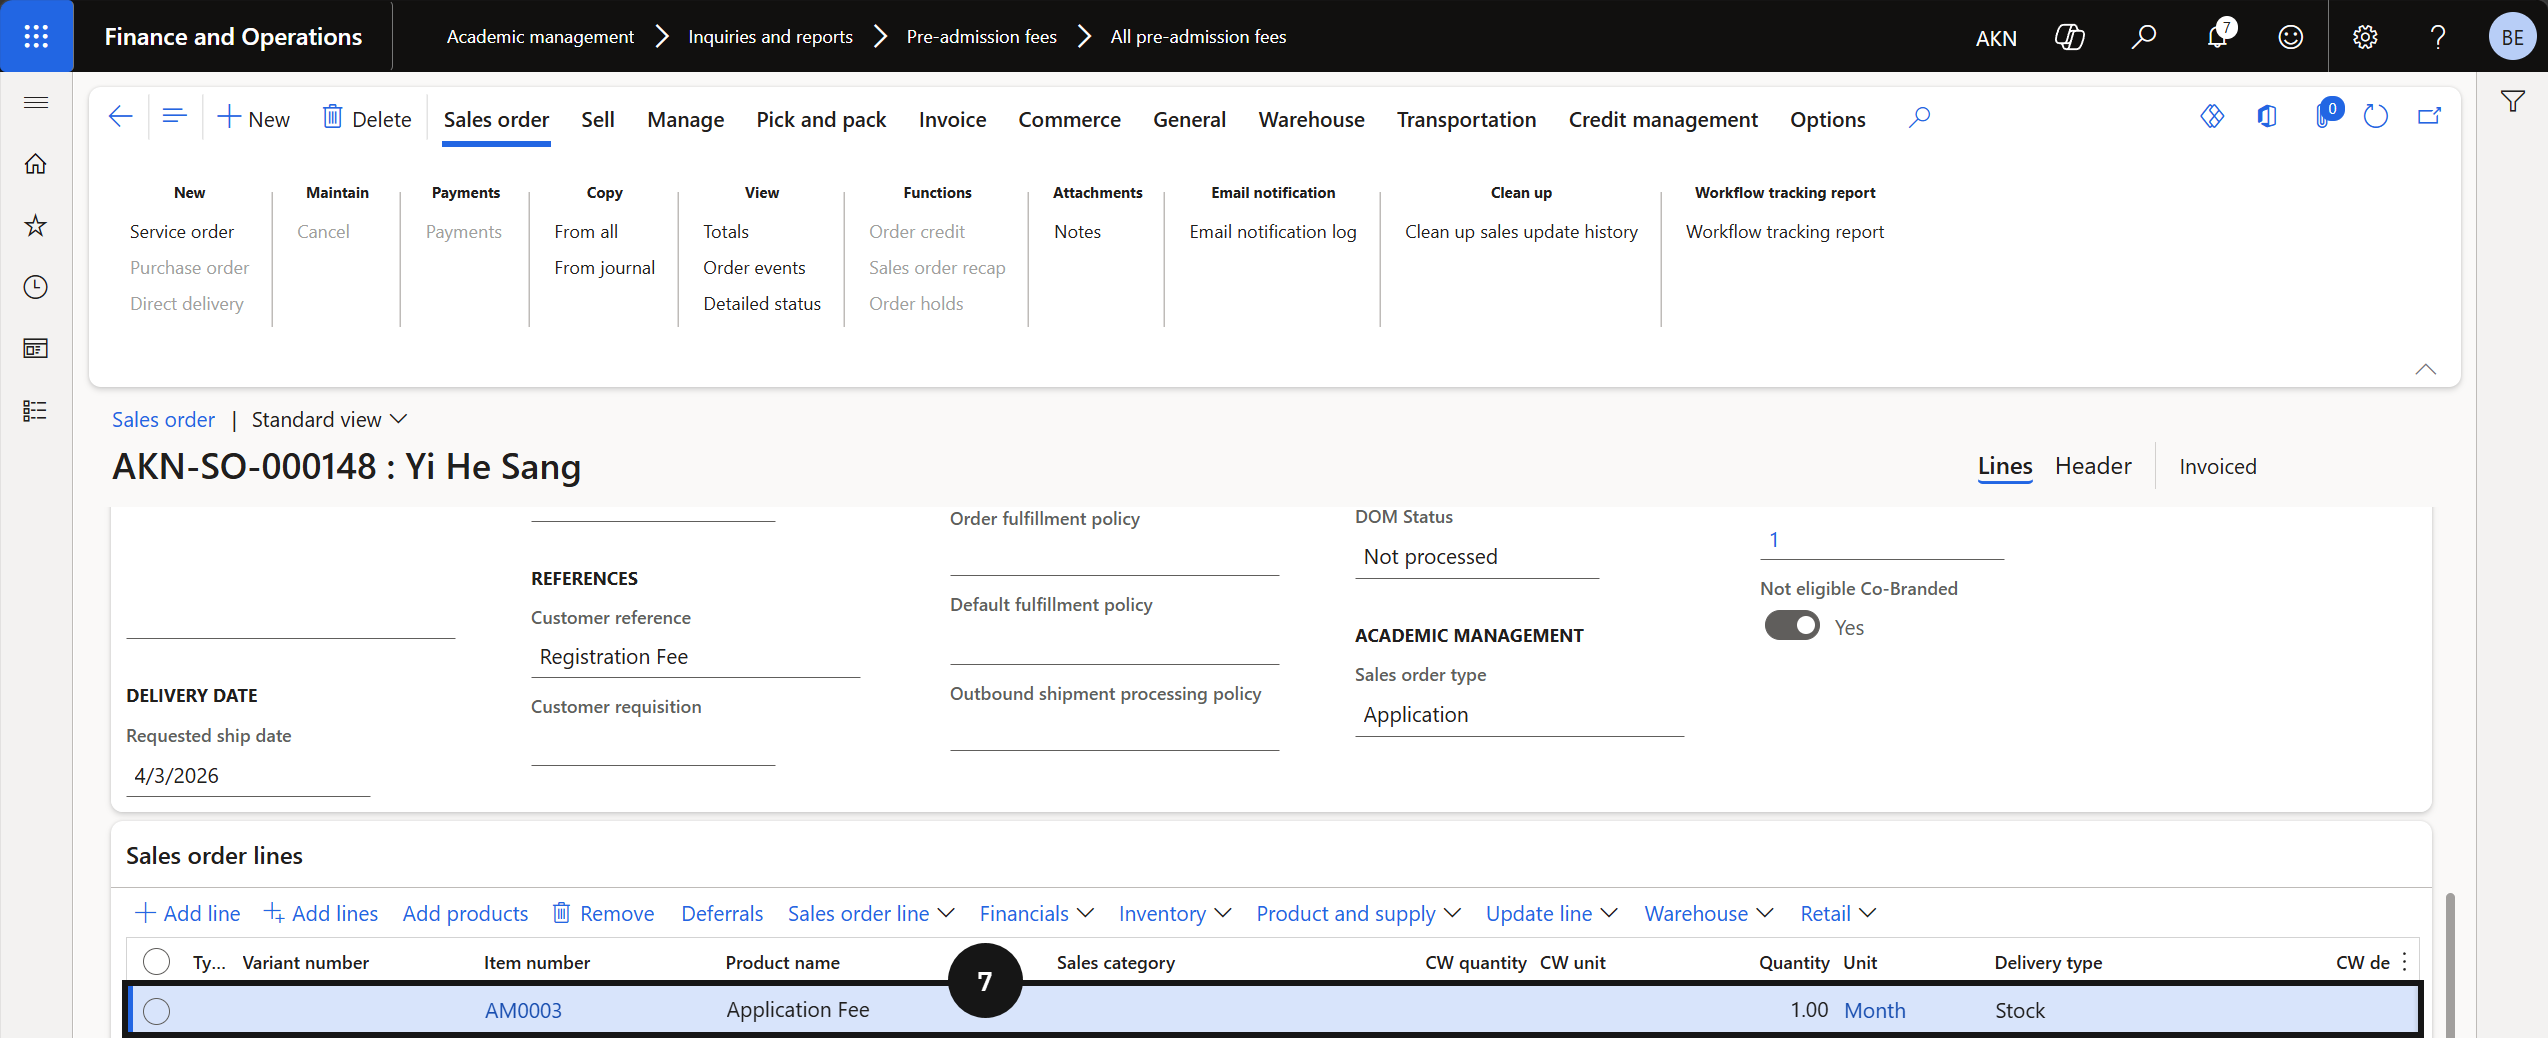Search the action pane magnifier

coord(1919,118)
